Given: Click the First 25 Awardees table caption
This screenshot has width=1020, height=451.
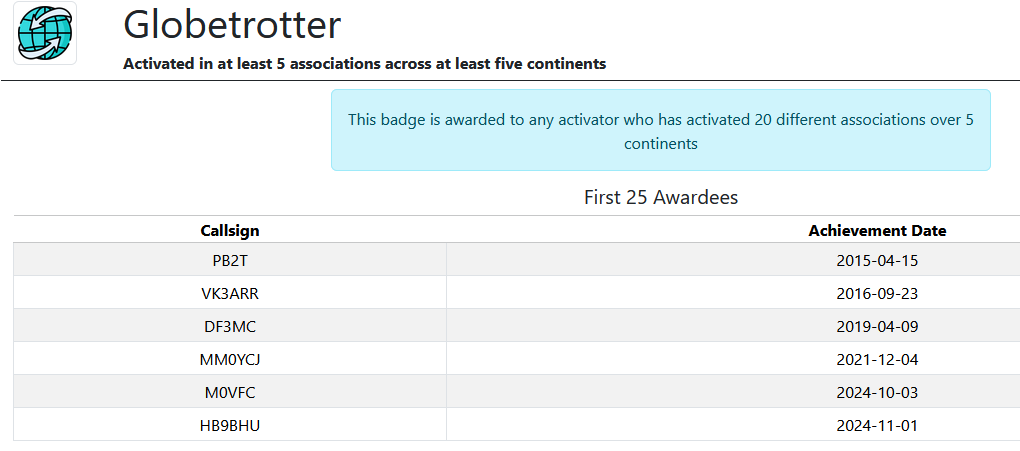Looking at the screenshot, I should [661, 197].
